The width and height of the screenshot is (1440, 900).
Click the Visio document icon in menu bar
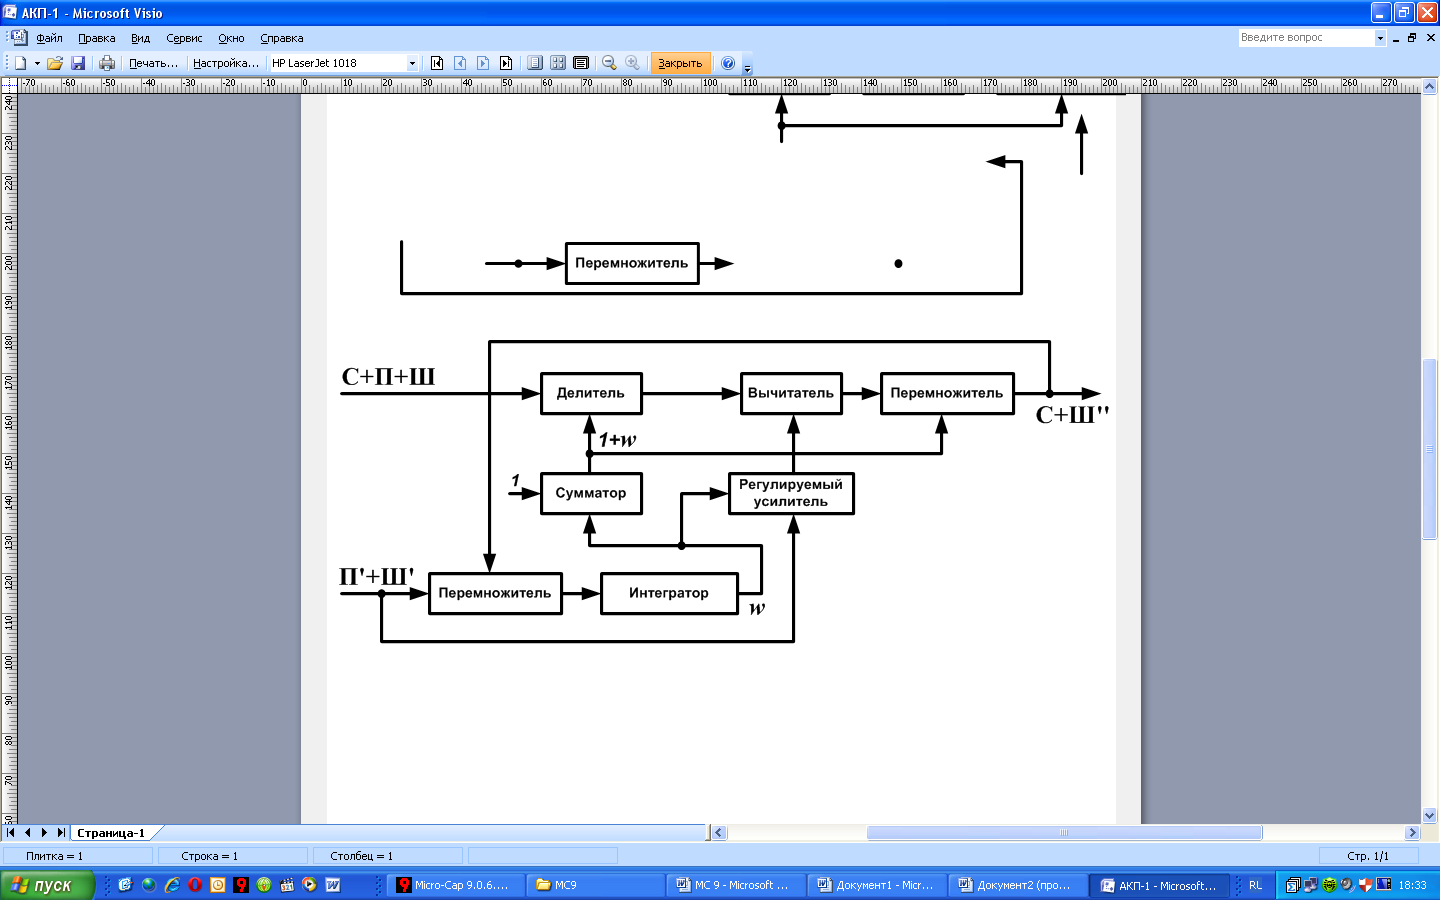(x=17, y=37)
